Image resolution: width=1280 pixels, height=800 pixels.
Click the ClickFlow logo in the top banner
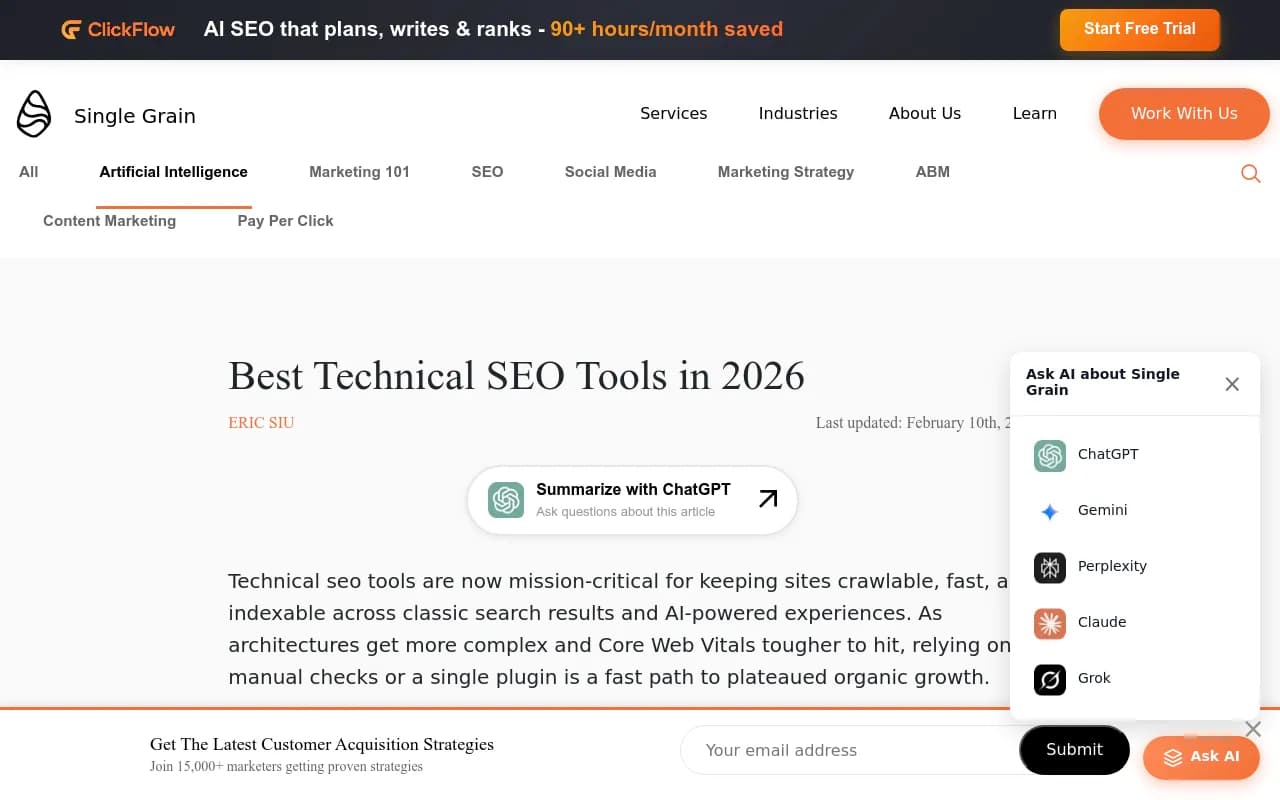117,29
